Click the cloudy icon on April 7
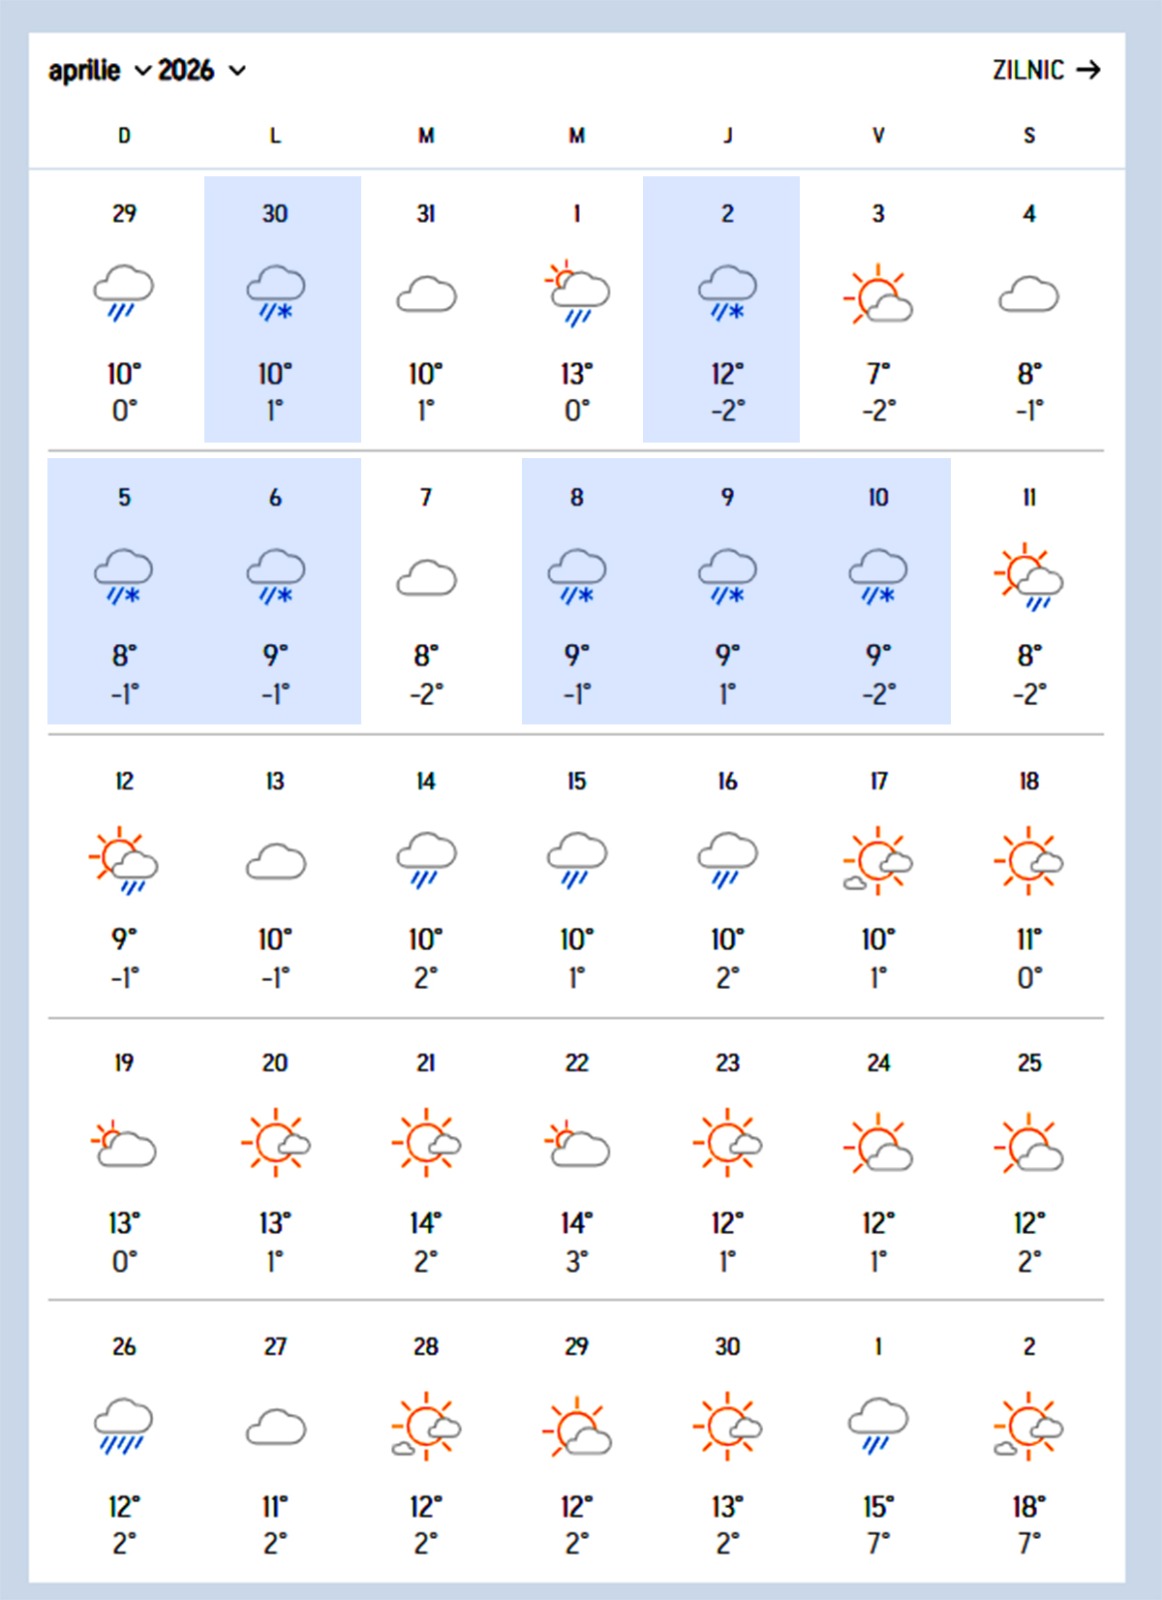Image resolution: width=1162 pixels, height=1600 pixels. click(x=426, y=579)
